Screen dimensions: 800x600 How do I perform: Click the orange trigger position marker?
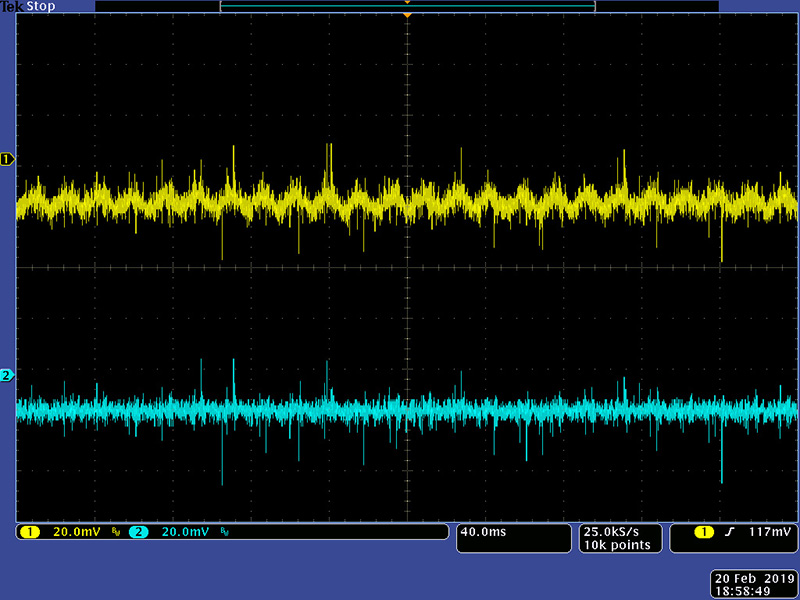(x=407, y=15)
